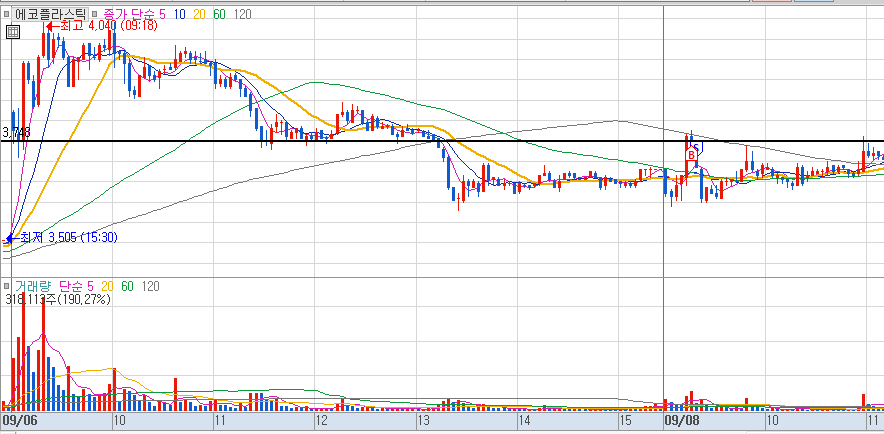Select the 3,748 horizontal price line label
Image resolution: width=884 pixels, height=434 pixels.
tap(16, 133)
